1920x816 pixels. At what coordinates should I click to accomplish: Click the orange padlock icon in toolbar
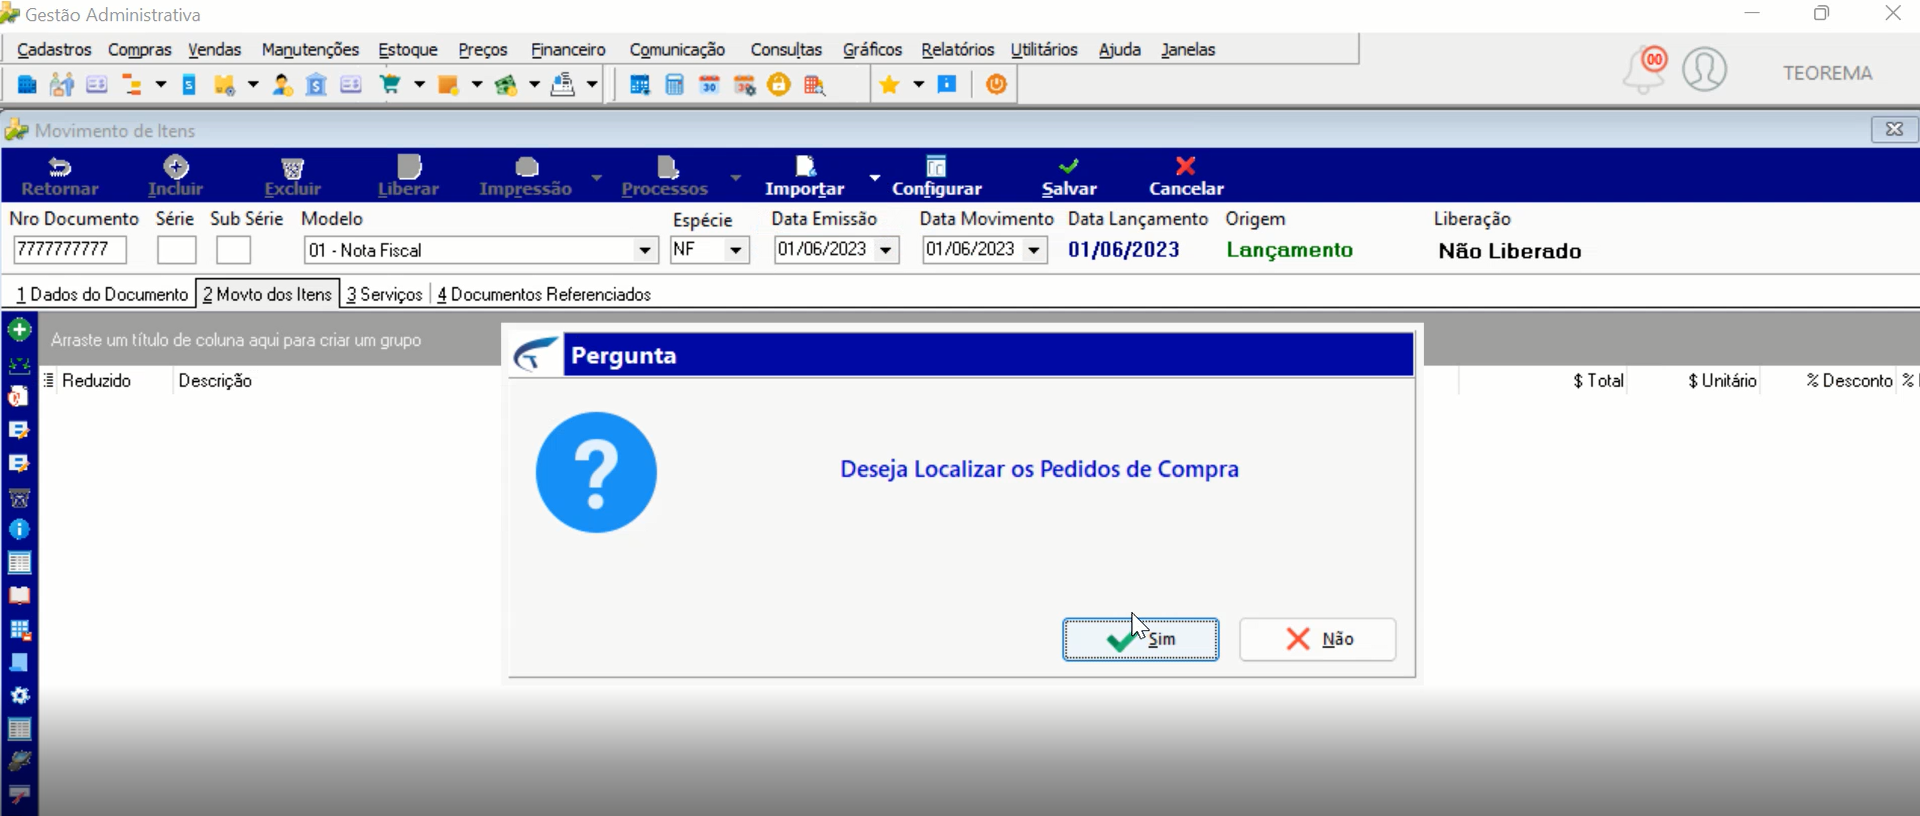click(x=779, y=85)
